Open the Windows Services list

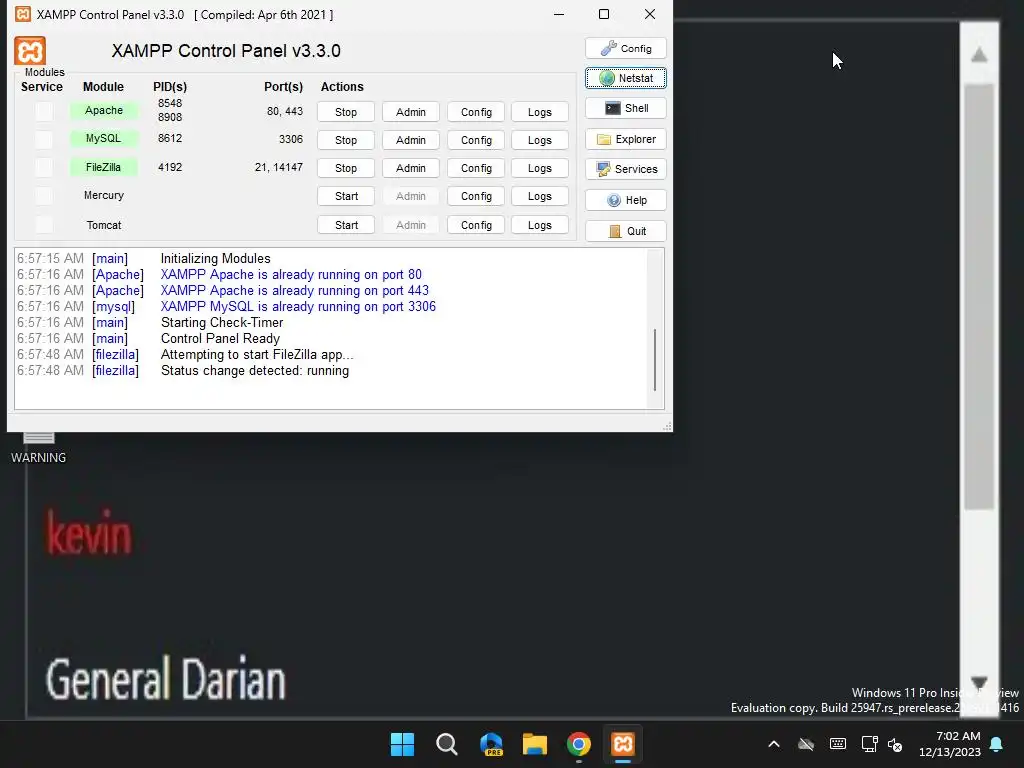pyautogui.click(x=626, y=169)
